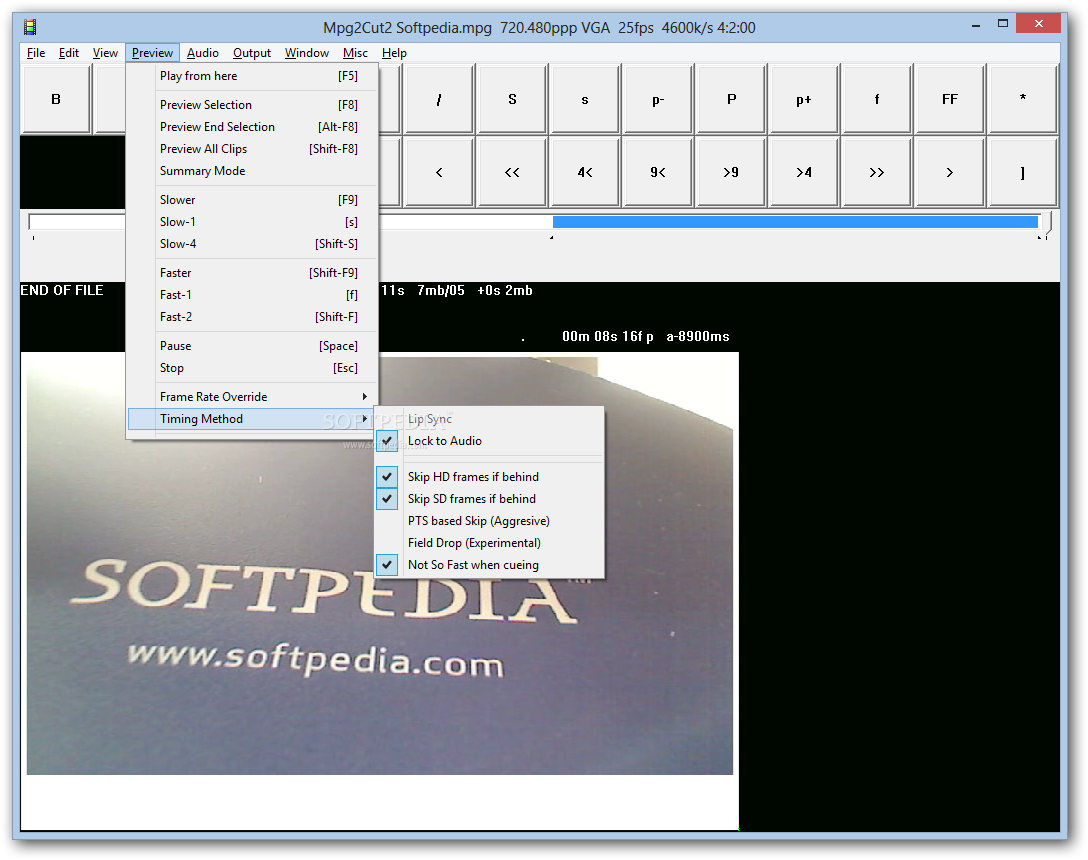Jump back with the << button
Viewport: 1088px width, 860px height.
click(x=512, y=172)
